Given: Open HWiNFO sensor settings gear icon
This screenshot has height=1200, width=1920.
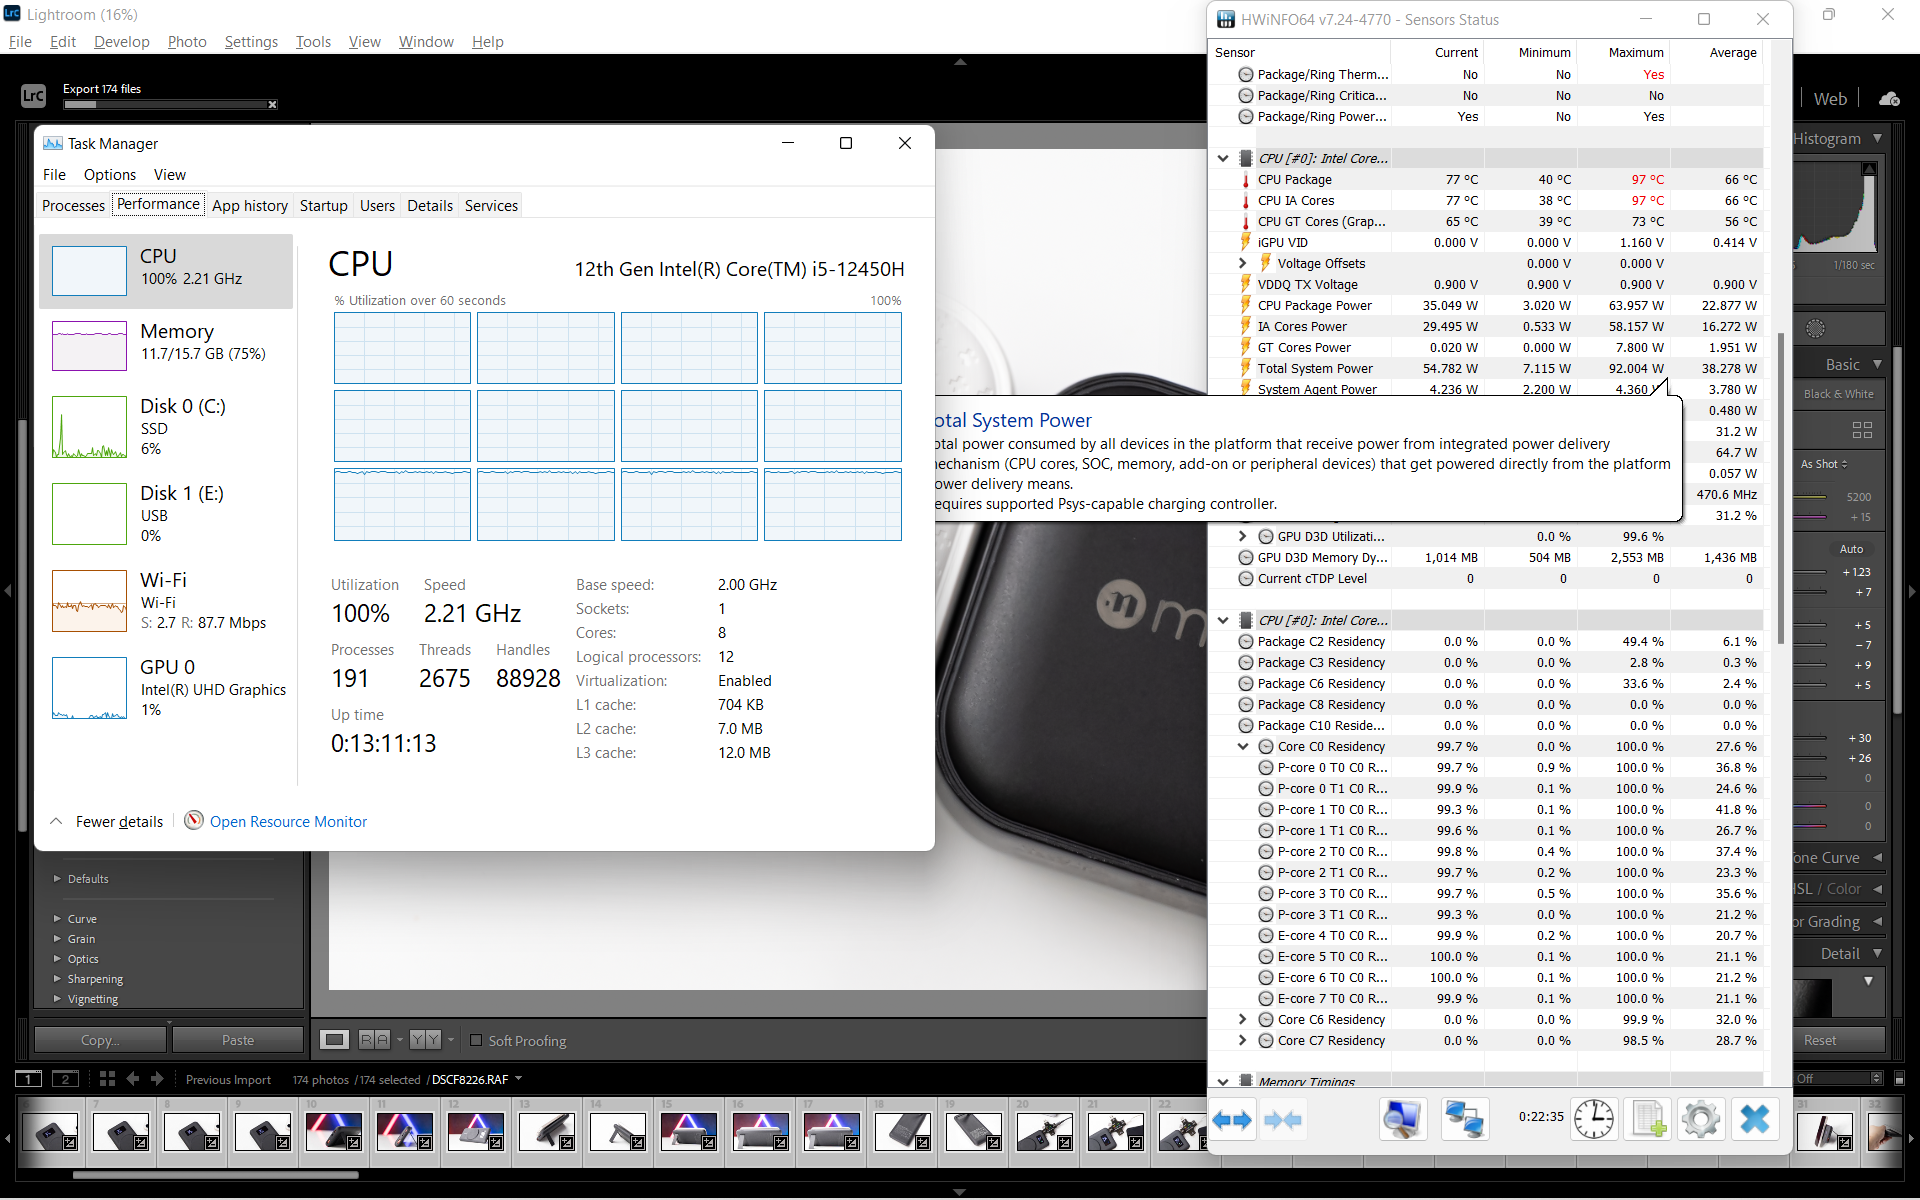Looking at the screenshot, I should point(1700,1119).
